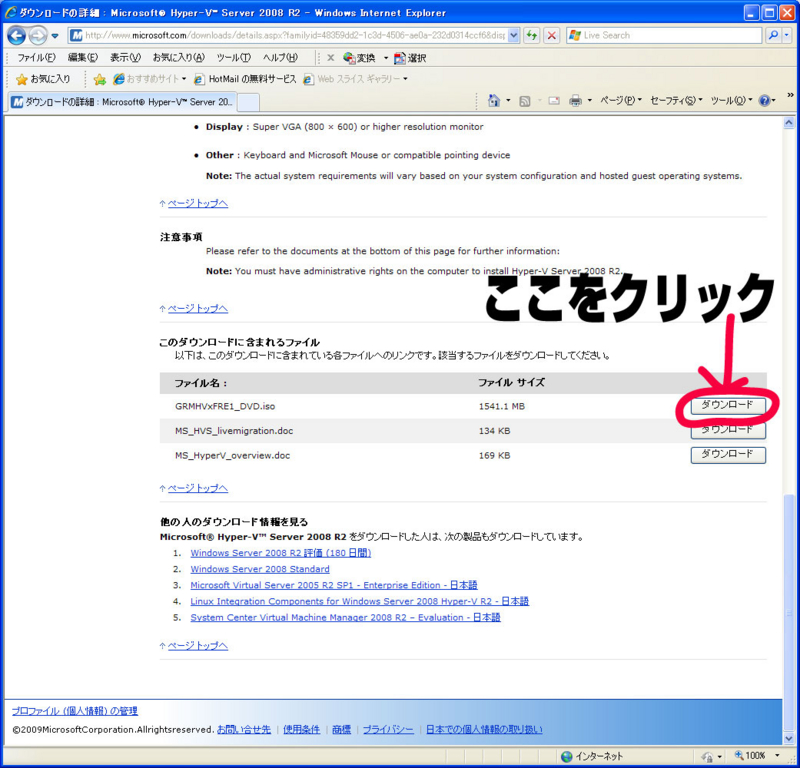
Task: Click the RSS feeds icon
Action: pyautogui.click(x=525, y=101)
